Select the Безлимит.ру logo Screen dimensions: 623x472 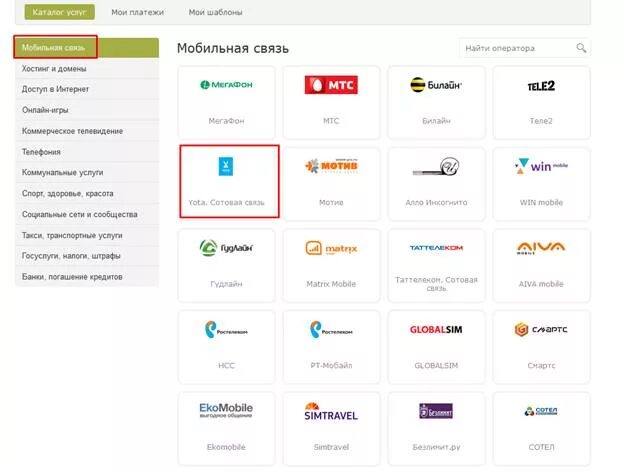point(436,411)
